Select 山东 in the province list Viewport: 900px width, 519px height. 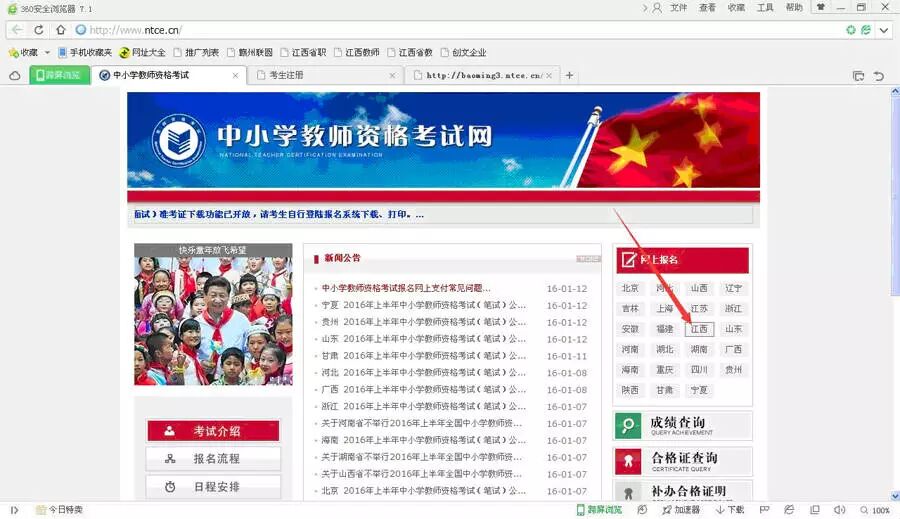(x=734, y=329)
